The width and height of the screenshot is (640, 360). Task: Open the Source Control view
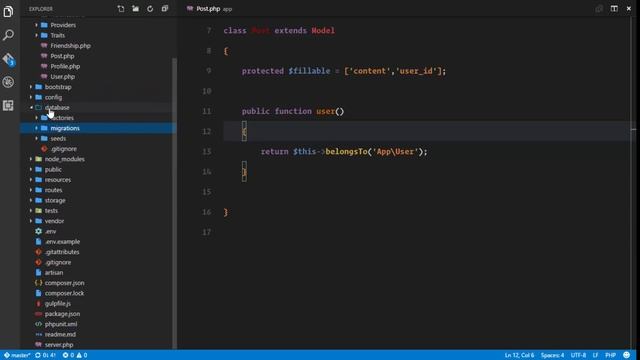coord(8,60)
